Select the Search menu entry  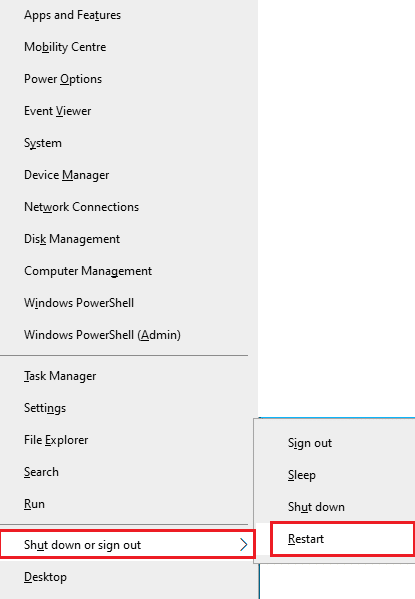128,472
